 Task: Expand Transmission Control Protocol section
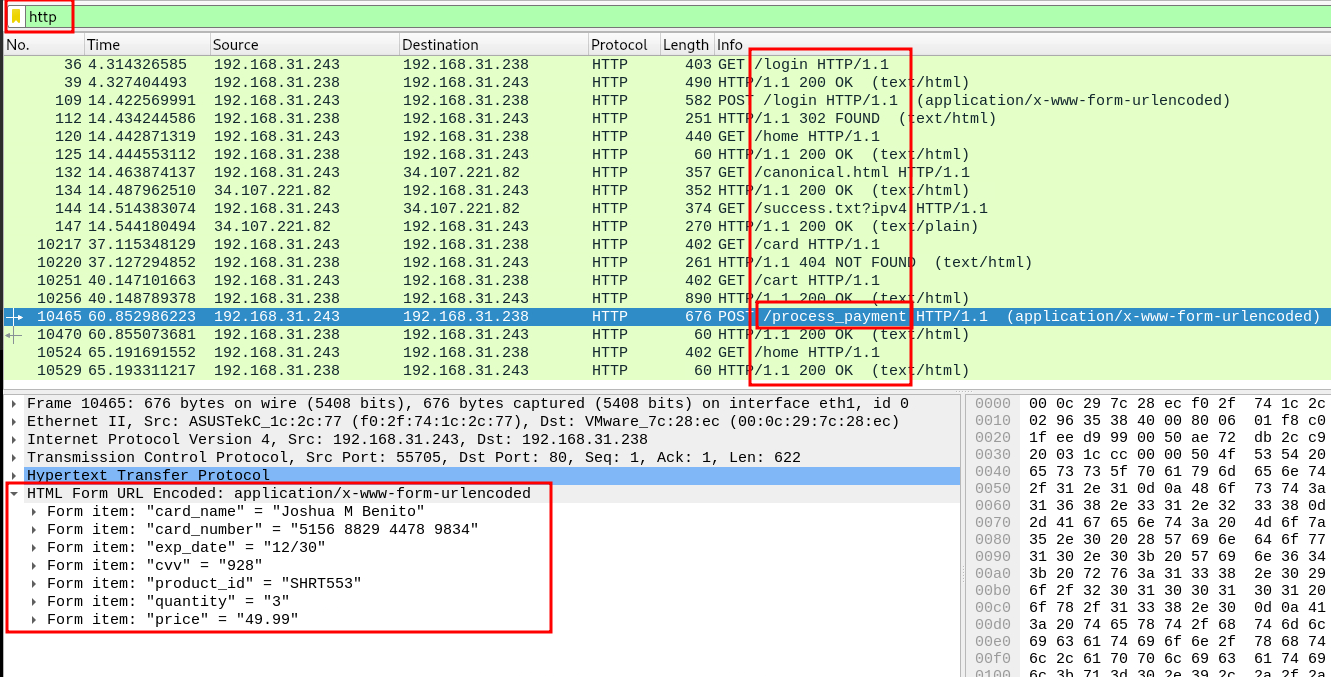click(x=13, y=458)
